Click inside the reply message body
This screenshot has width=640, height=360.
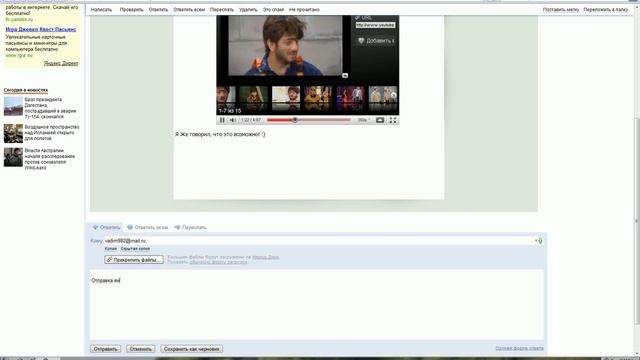(x=317, y=304)
